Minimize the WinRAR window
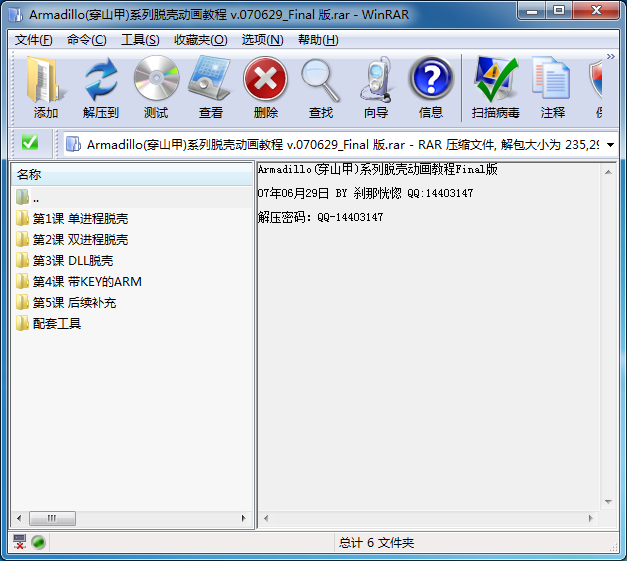The width and height of the screenshot is (627, 561). click(532, 10)
